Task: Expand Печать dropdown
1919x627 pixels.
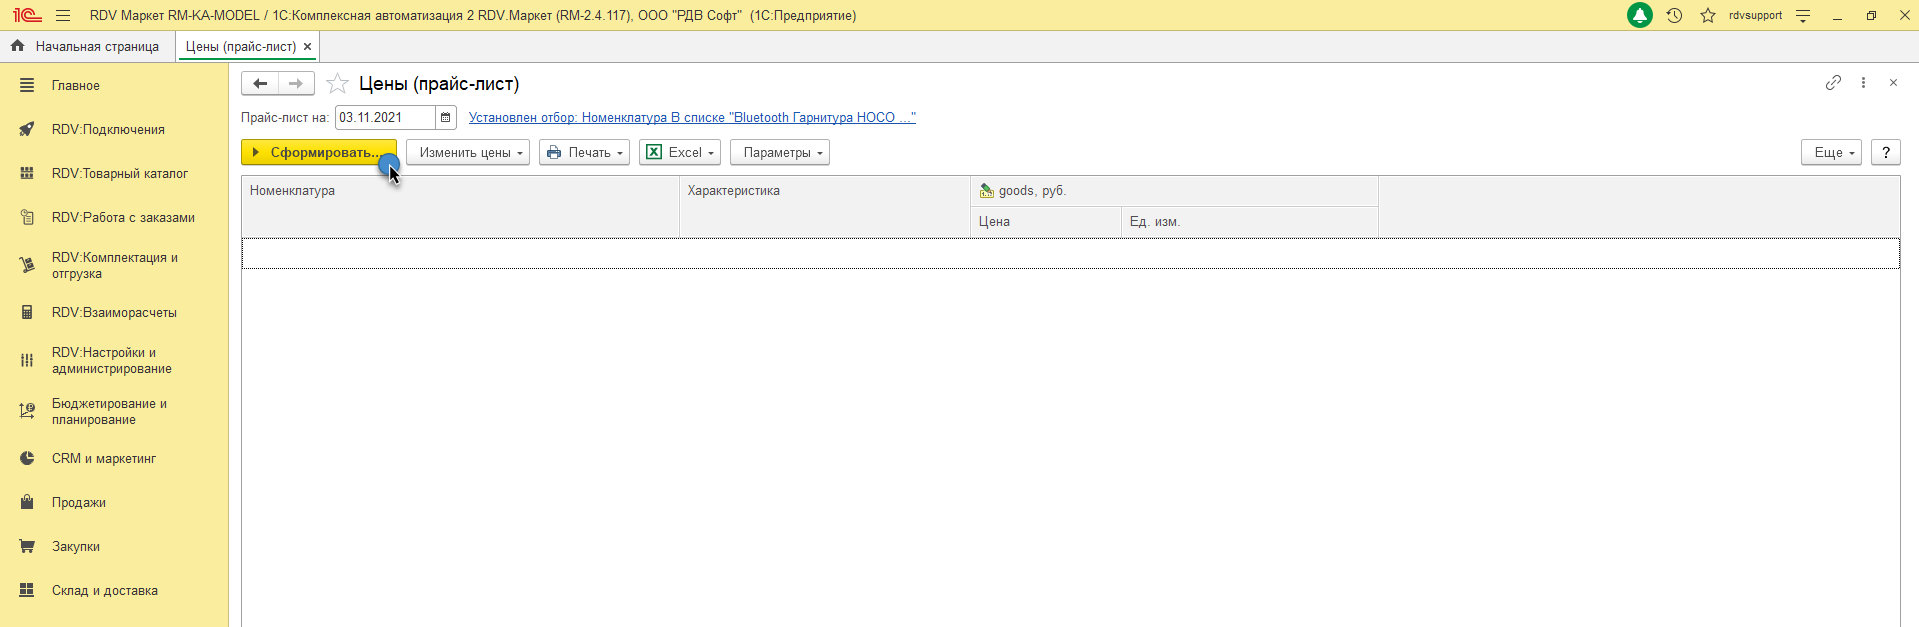Action: click(x=584, y=152)
